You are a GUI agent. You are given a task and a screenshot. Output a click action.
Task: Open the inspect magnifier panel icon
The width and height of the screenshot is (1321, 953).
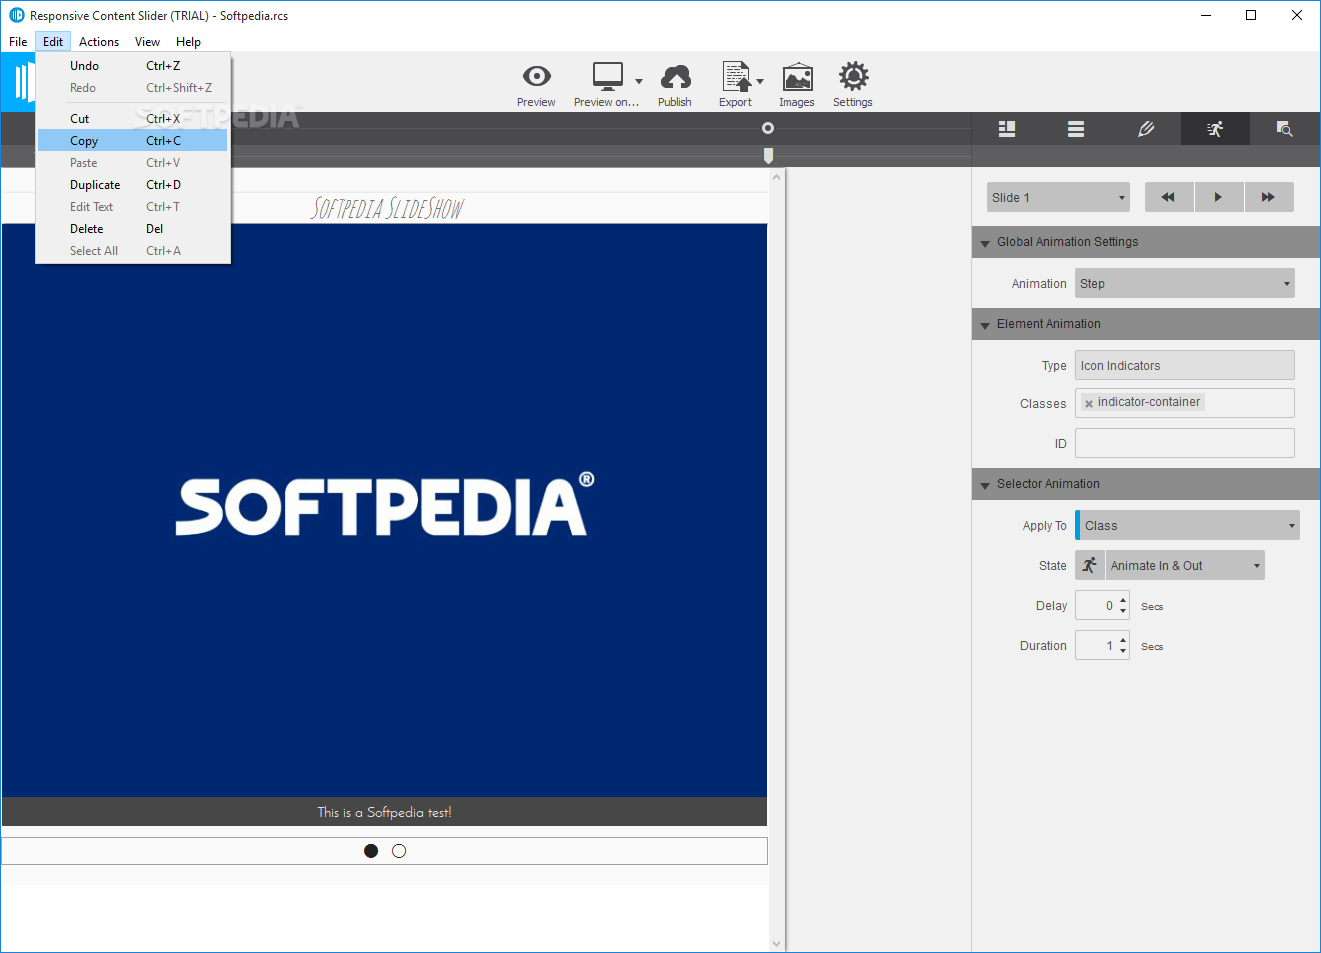(x=1284, y=129)
